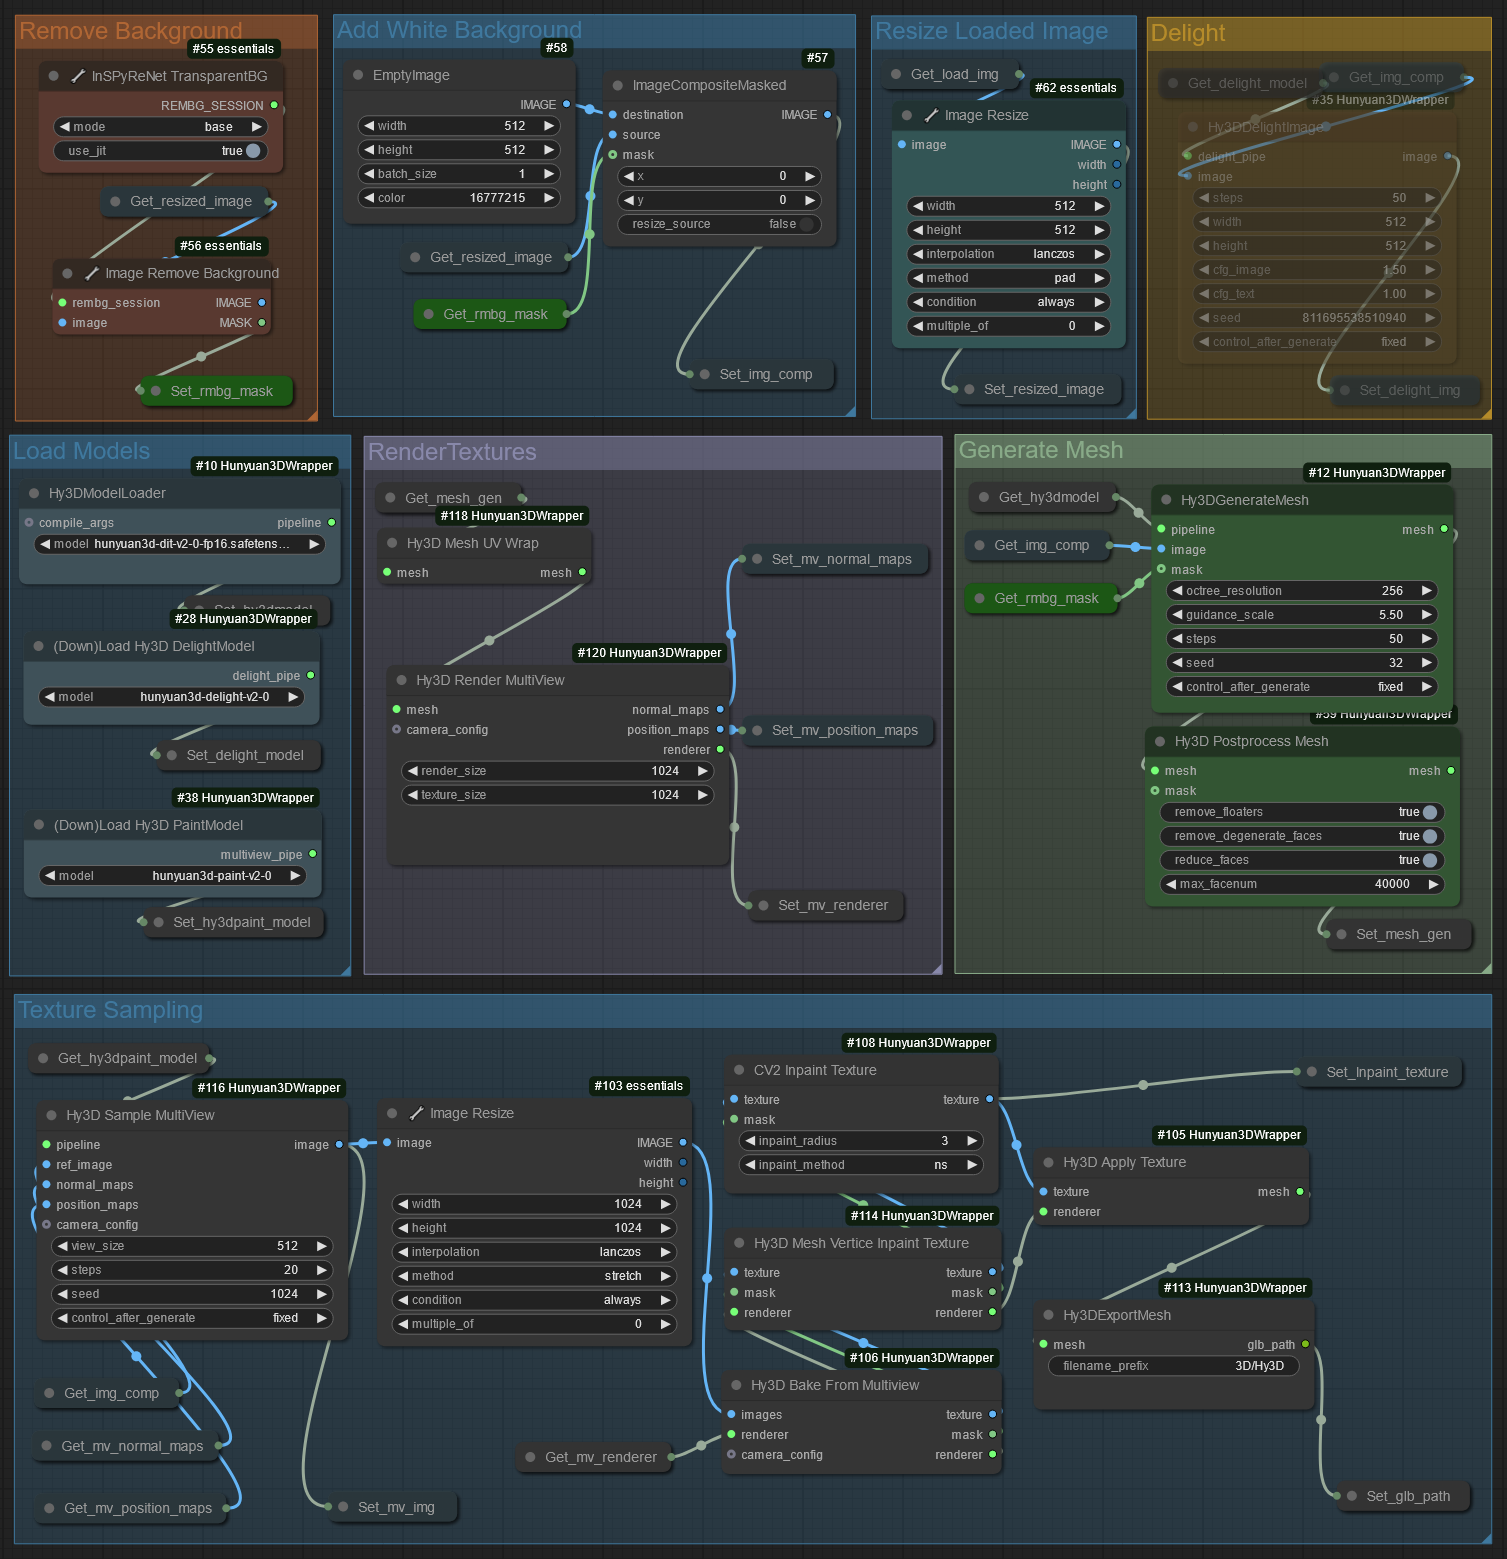Open the method stretch dropdown
Viewport: 1507px width, 1559px height.
pyautogui.click(x=534, y=1276)
